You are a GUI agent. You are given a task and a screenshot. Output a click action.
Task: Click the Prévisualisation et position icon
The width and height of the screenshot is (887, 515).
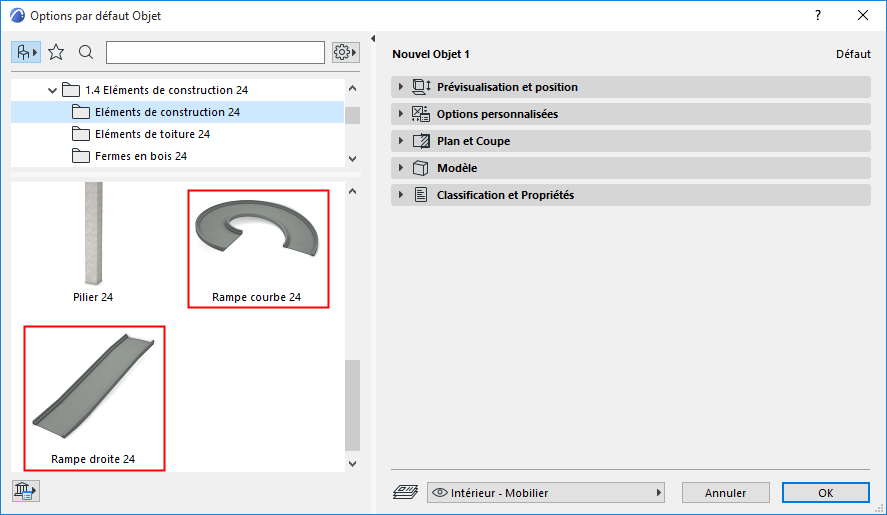click(x=421, y=87)
